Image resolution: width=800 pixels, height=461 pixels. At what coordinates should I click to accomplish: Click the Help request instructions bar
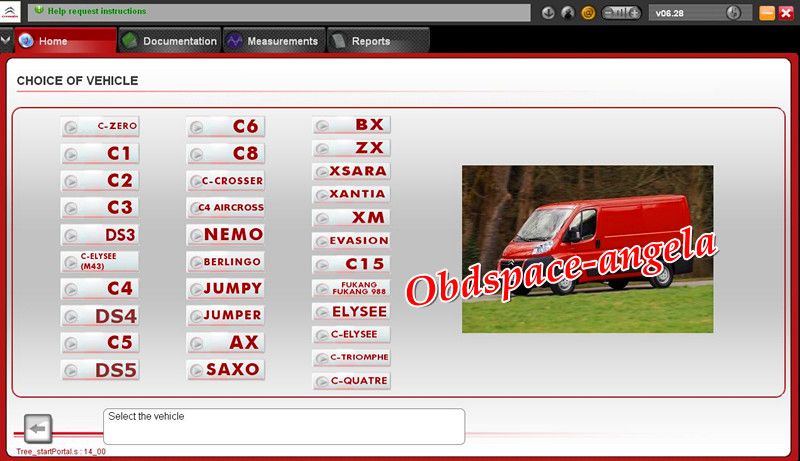tap(279, 12)
